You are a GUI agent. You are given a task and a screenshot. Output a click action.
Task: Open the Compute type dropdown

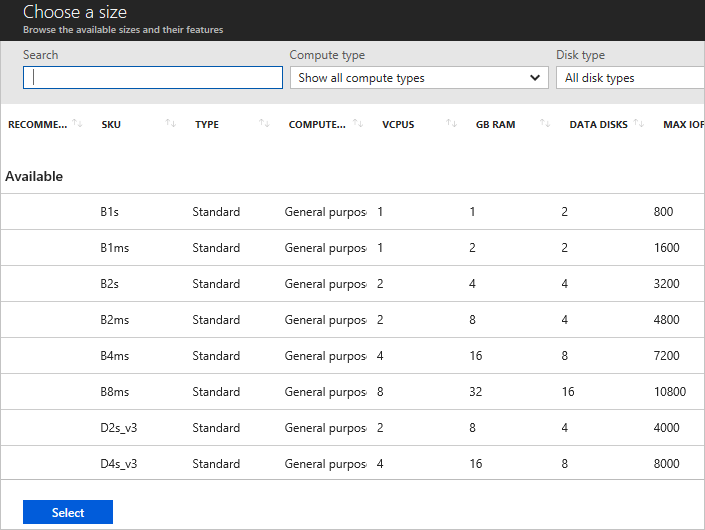point(419,78)
